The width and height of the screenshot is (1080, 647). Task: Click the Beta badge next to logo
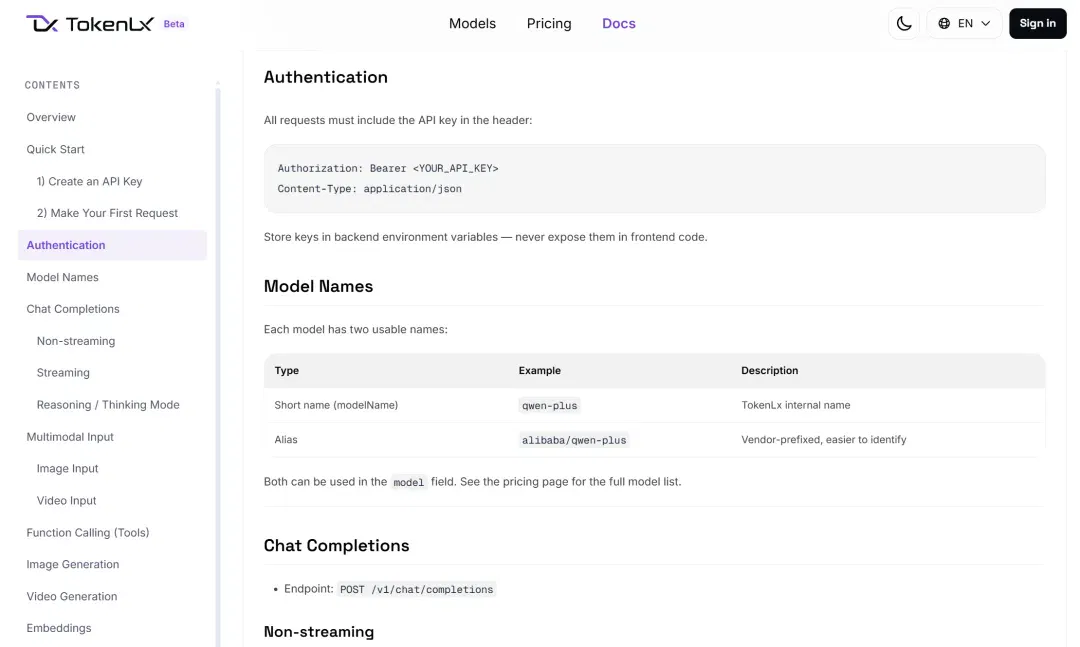pyautogui.click(x=174, y=23)
